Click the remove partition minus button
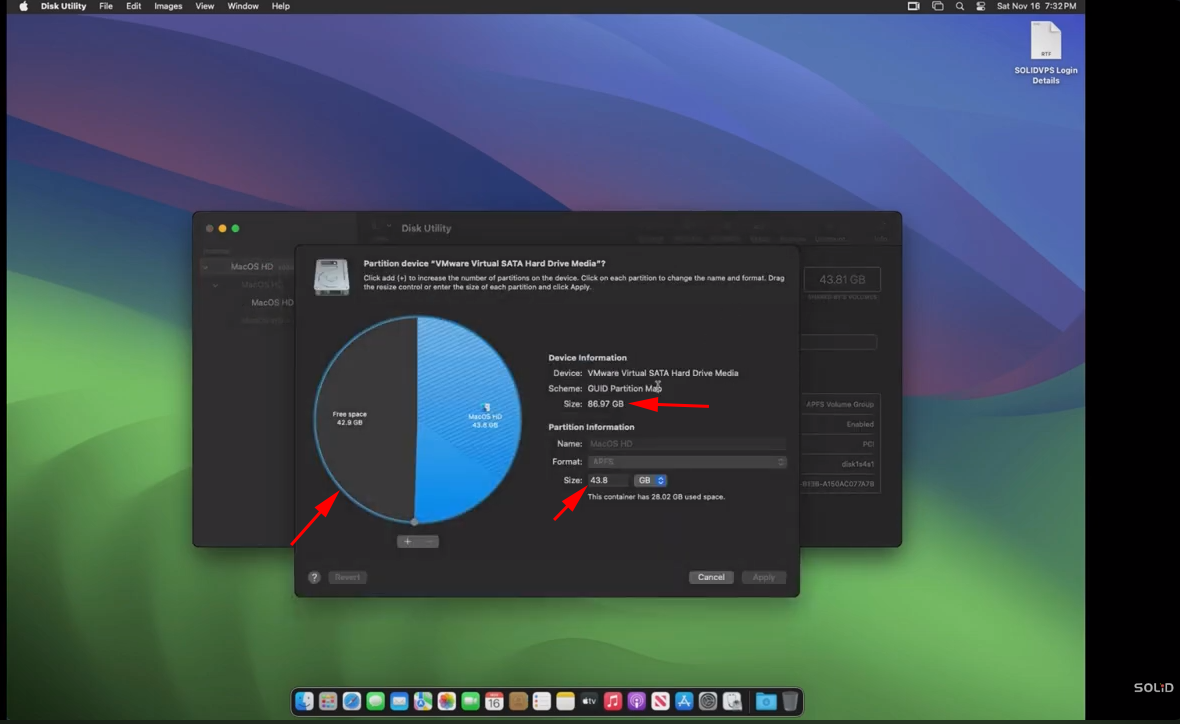 (x=428, y=541)
